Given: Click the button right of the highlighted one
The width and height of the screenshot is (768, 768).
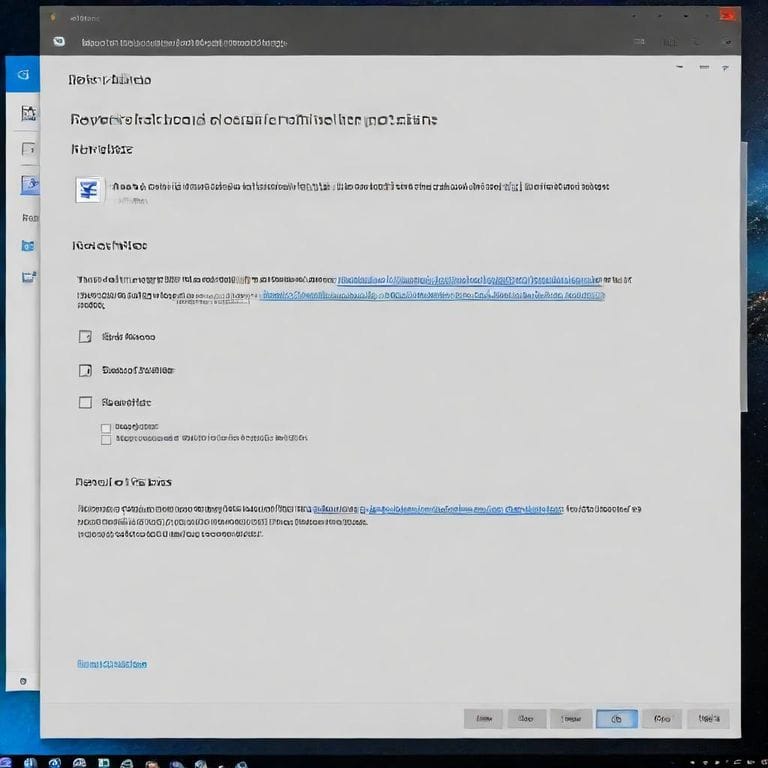Looking at the screenshot, I should point(662,719).
